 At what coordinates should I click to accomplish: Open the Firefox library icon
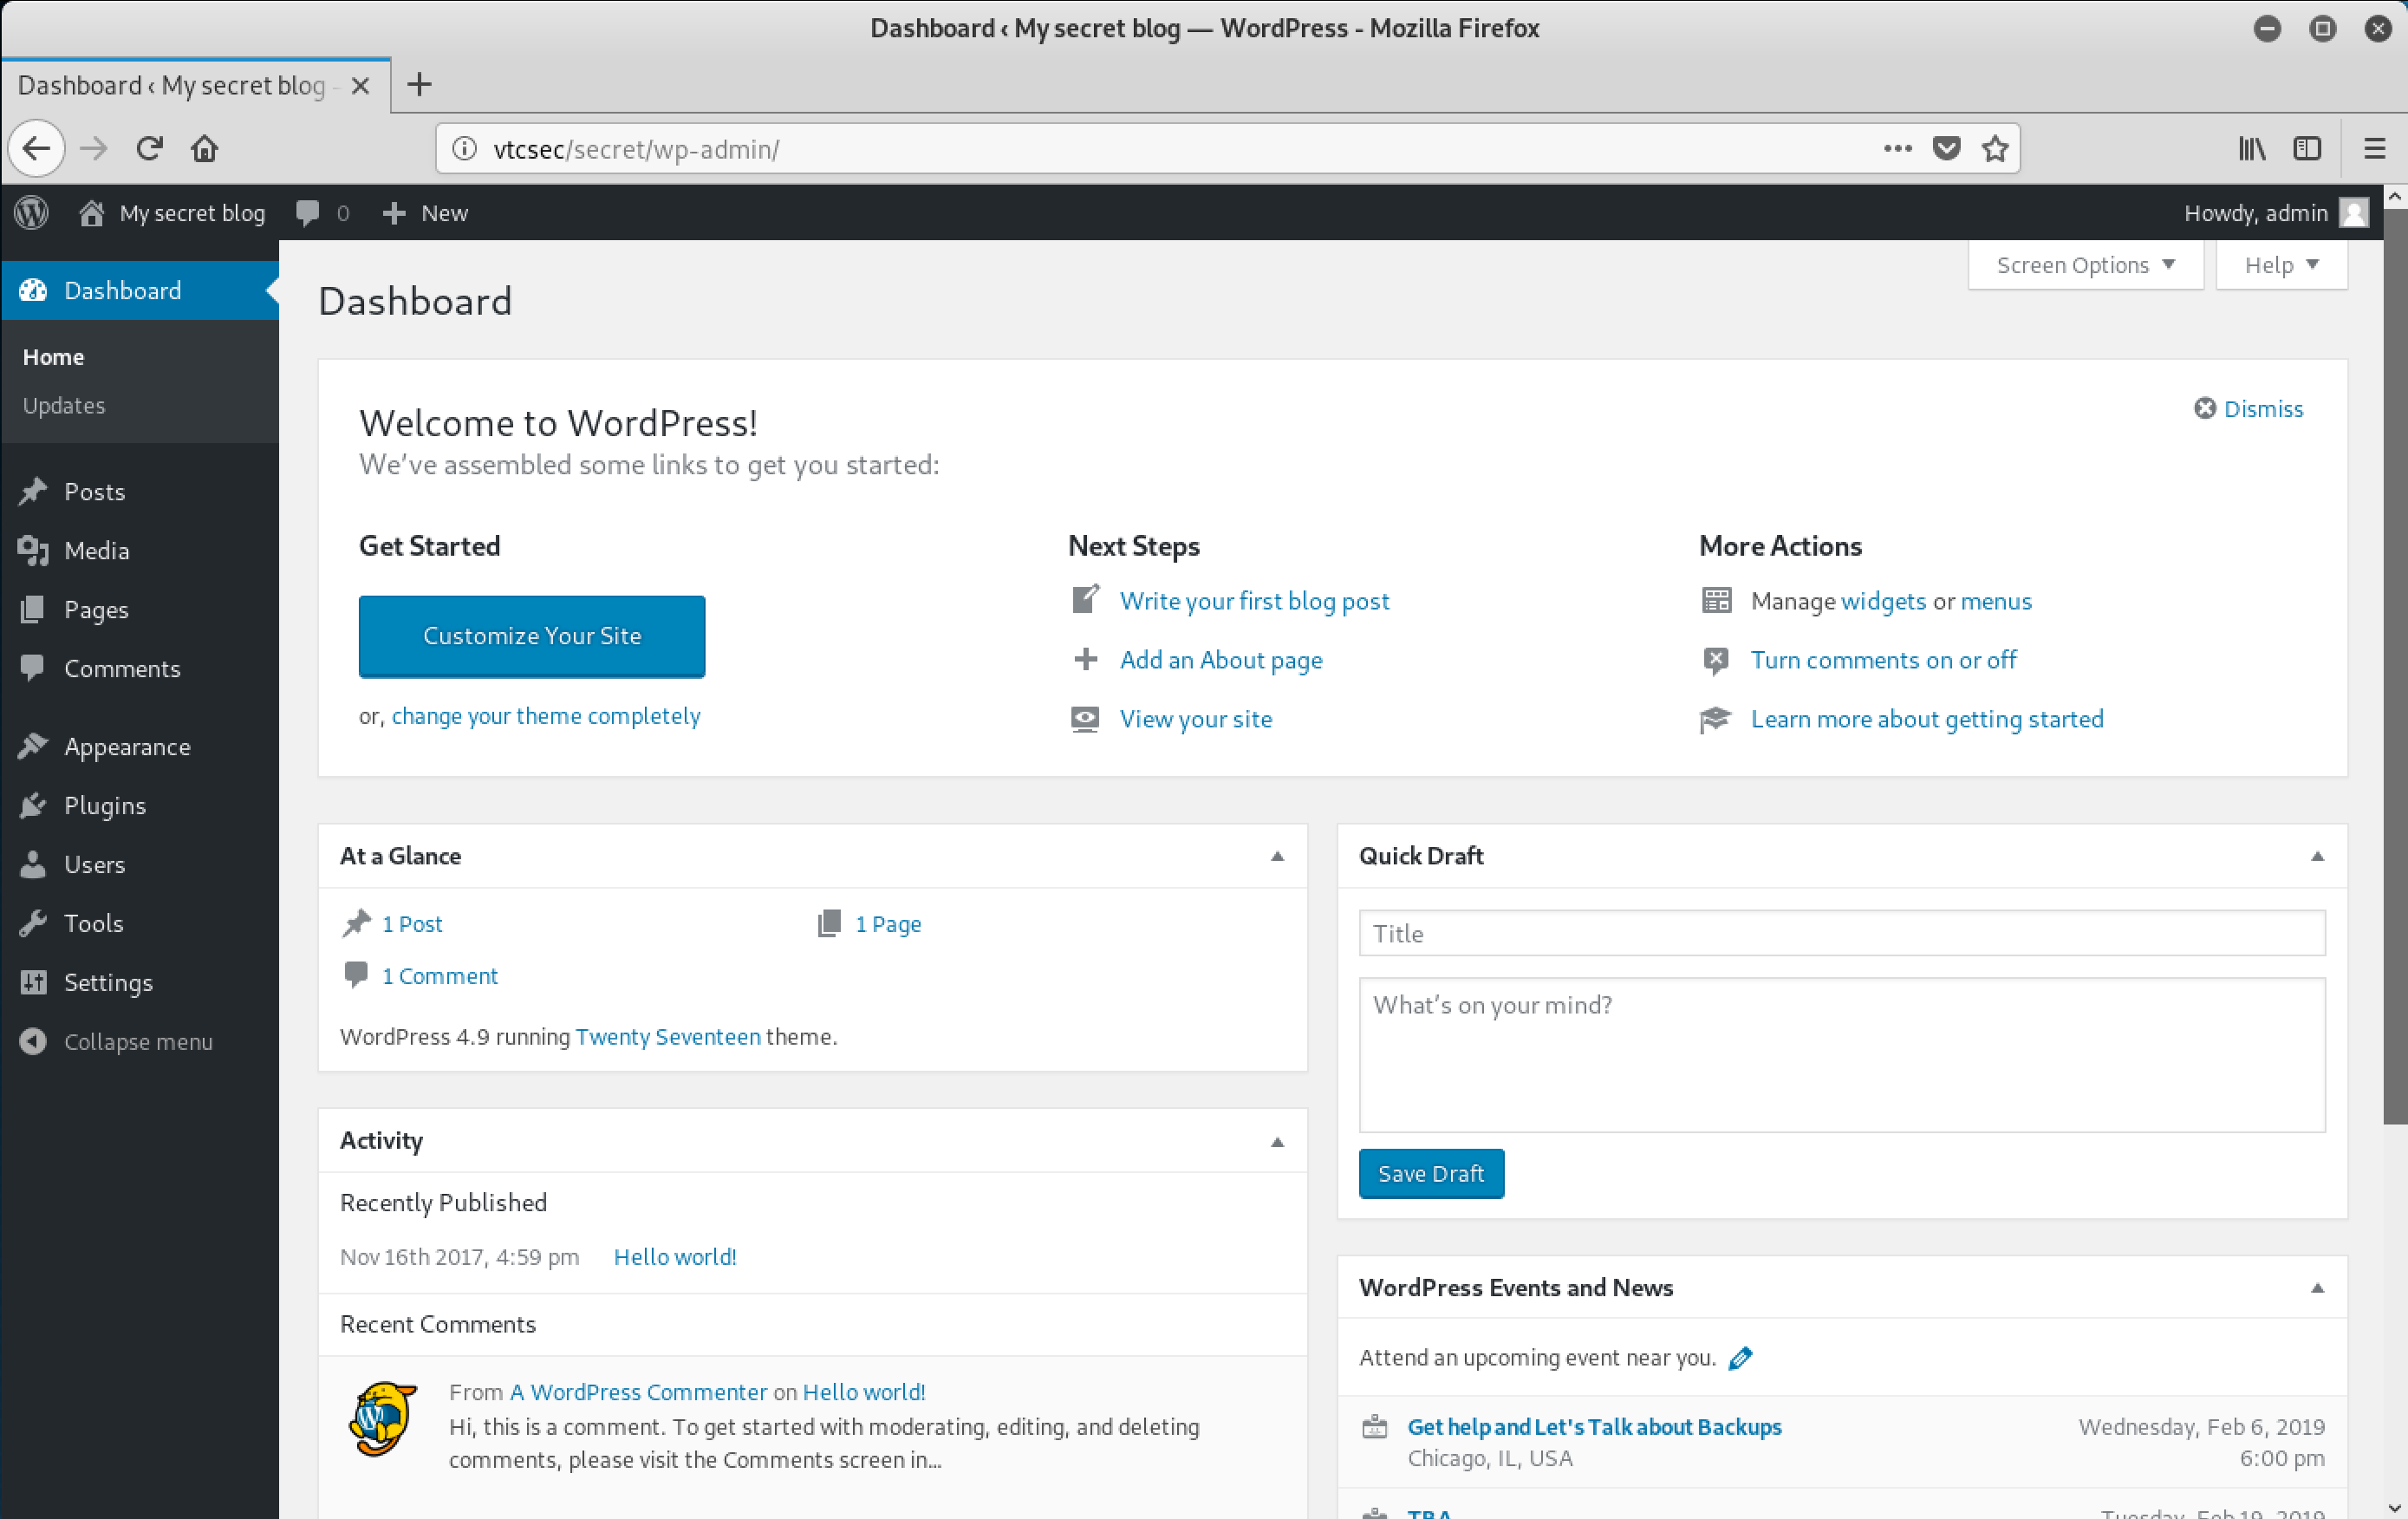(x=2252, y=149)
